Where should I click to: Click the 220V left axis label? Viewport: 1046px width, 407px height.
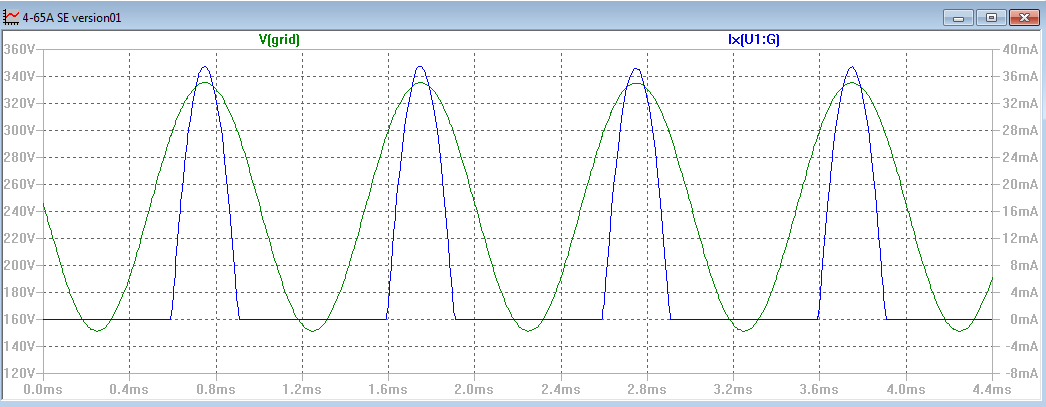19,238
